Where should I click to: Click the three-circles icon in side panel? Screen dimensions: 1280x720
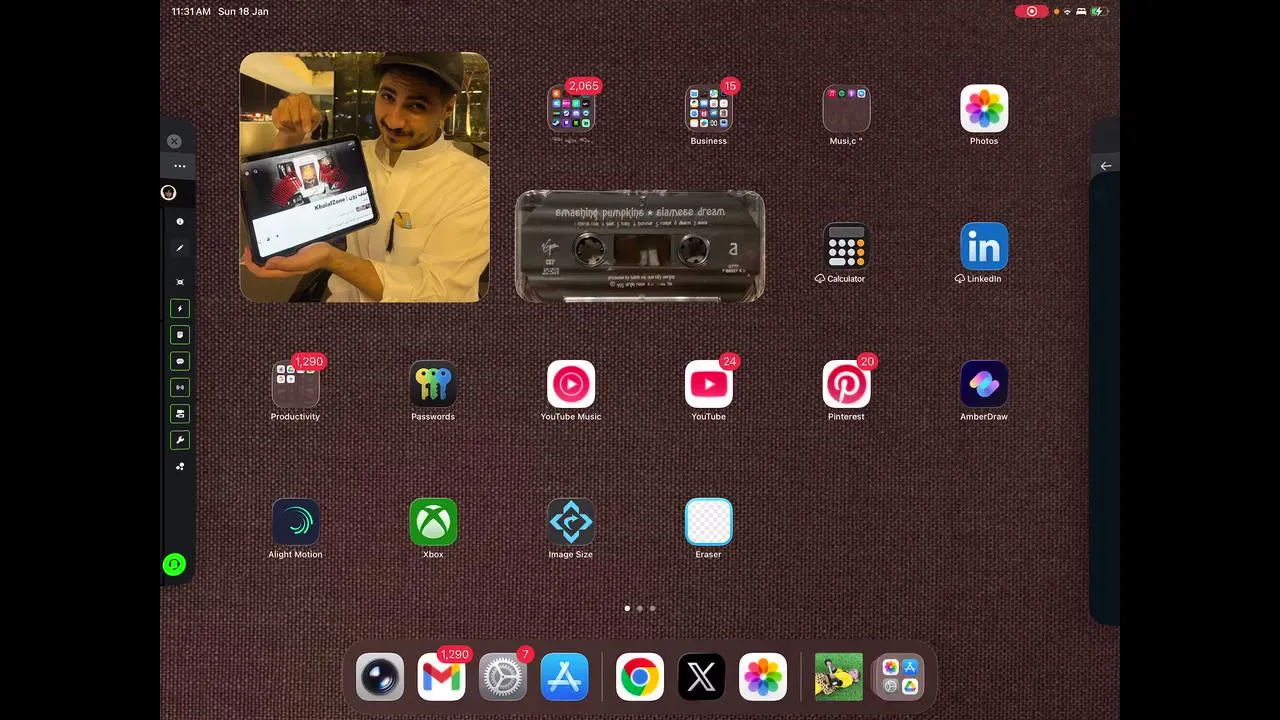180,466
